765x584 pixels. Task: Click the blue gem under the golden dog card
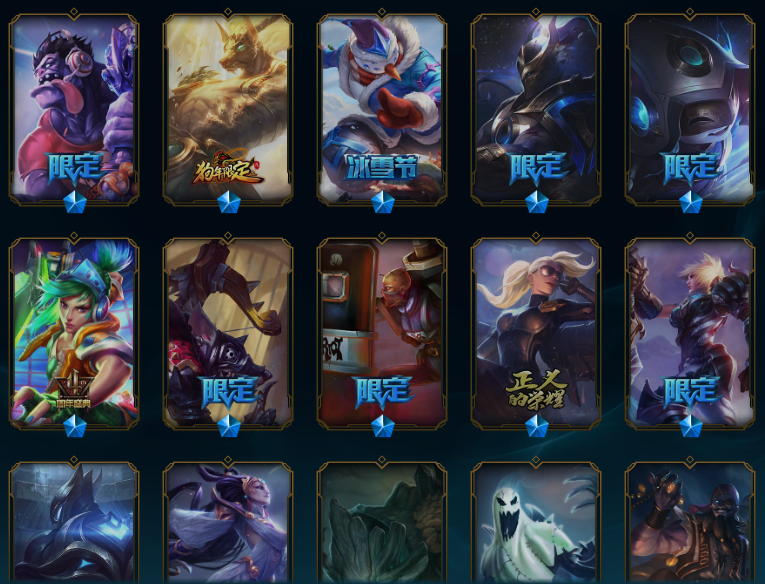[229, 202]
